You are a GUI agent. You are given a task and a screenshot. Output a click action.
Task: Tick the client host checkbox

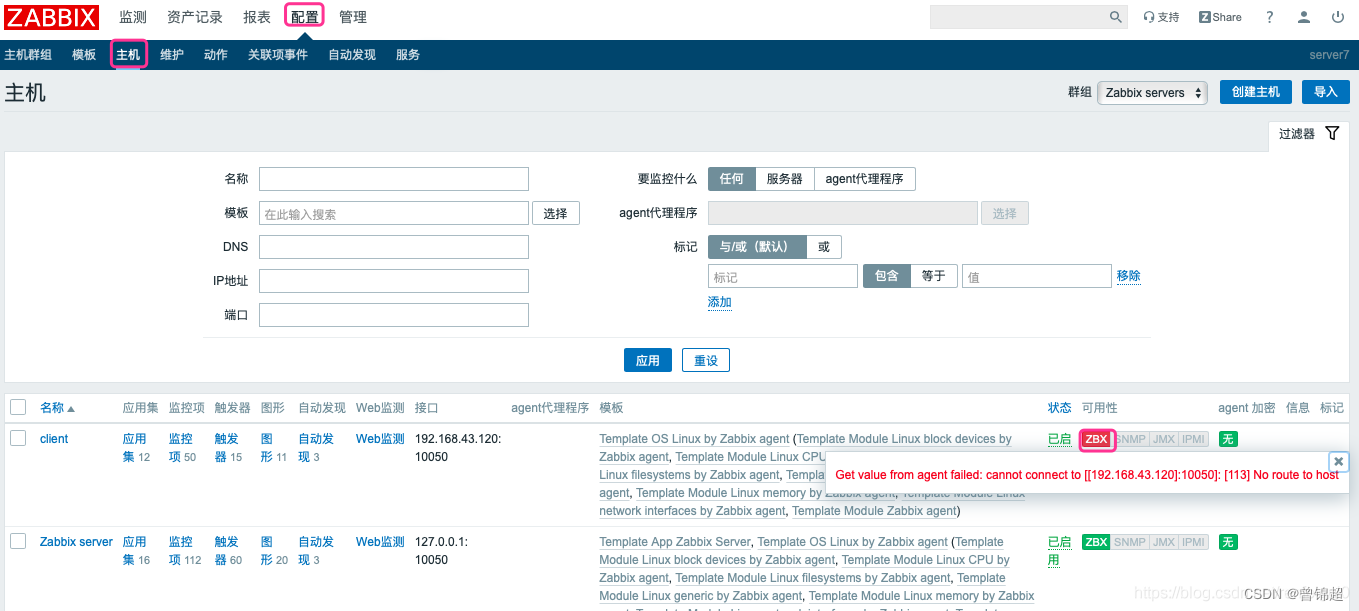pos(18,438)
